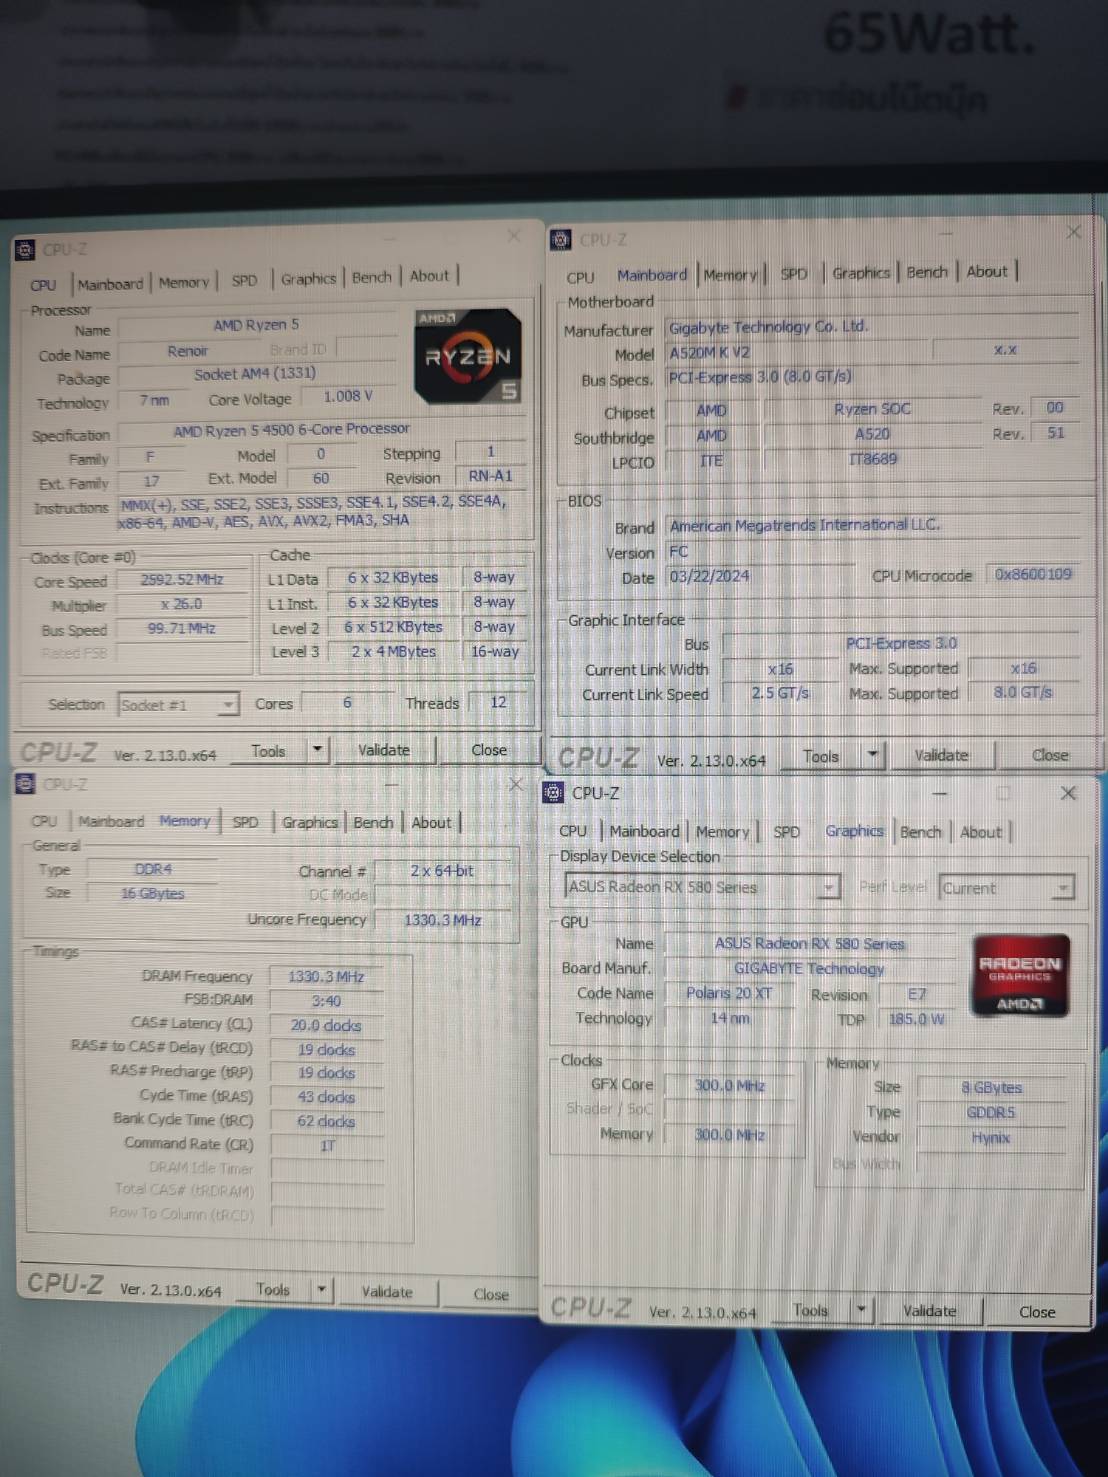Screen dimensions: 1108x1477
Task: Click the Radeon Graphics logo in the GPU window
Action: click(x=1020, y=975)
